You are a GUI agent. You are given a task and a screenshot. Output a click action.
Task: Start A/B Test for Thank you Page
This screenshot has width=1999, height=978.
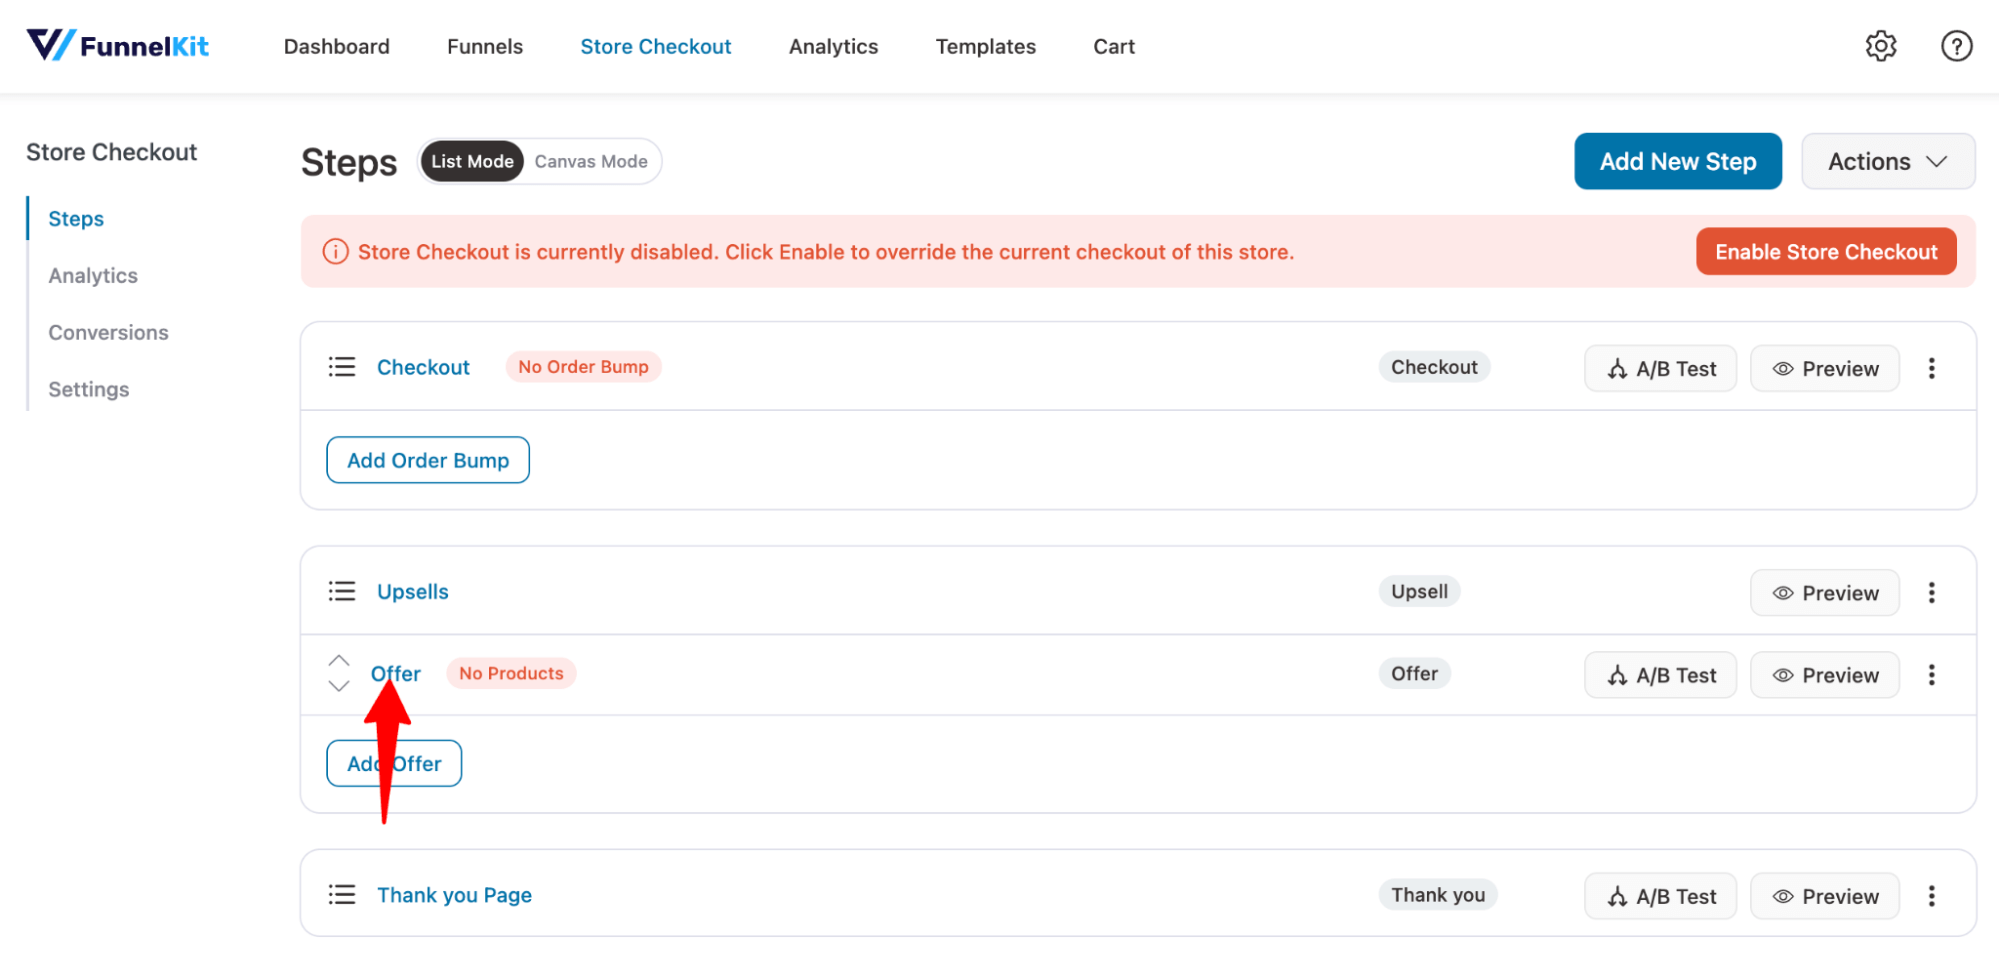click(x=1661, y=896)
